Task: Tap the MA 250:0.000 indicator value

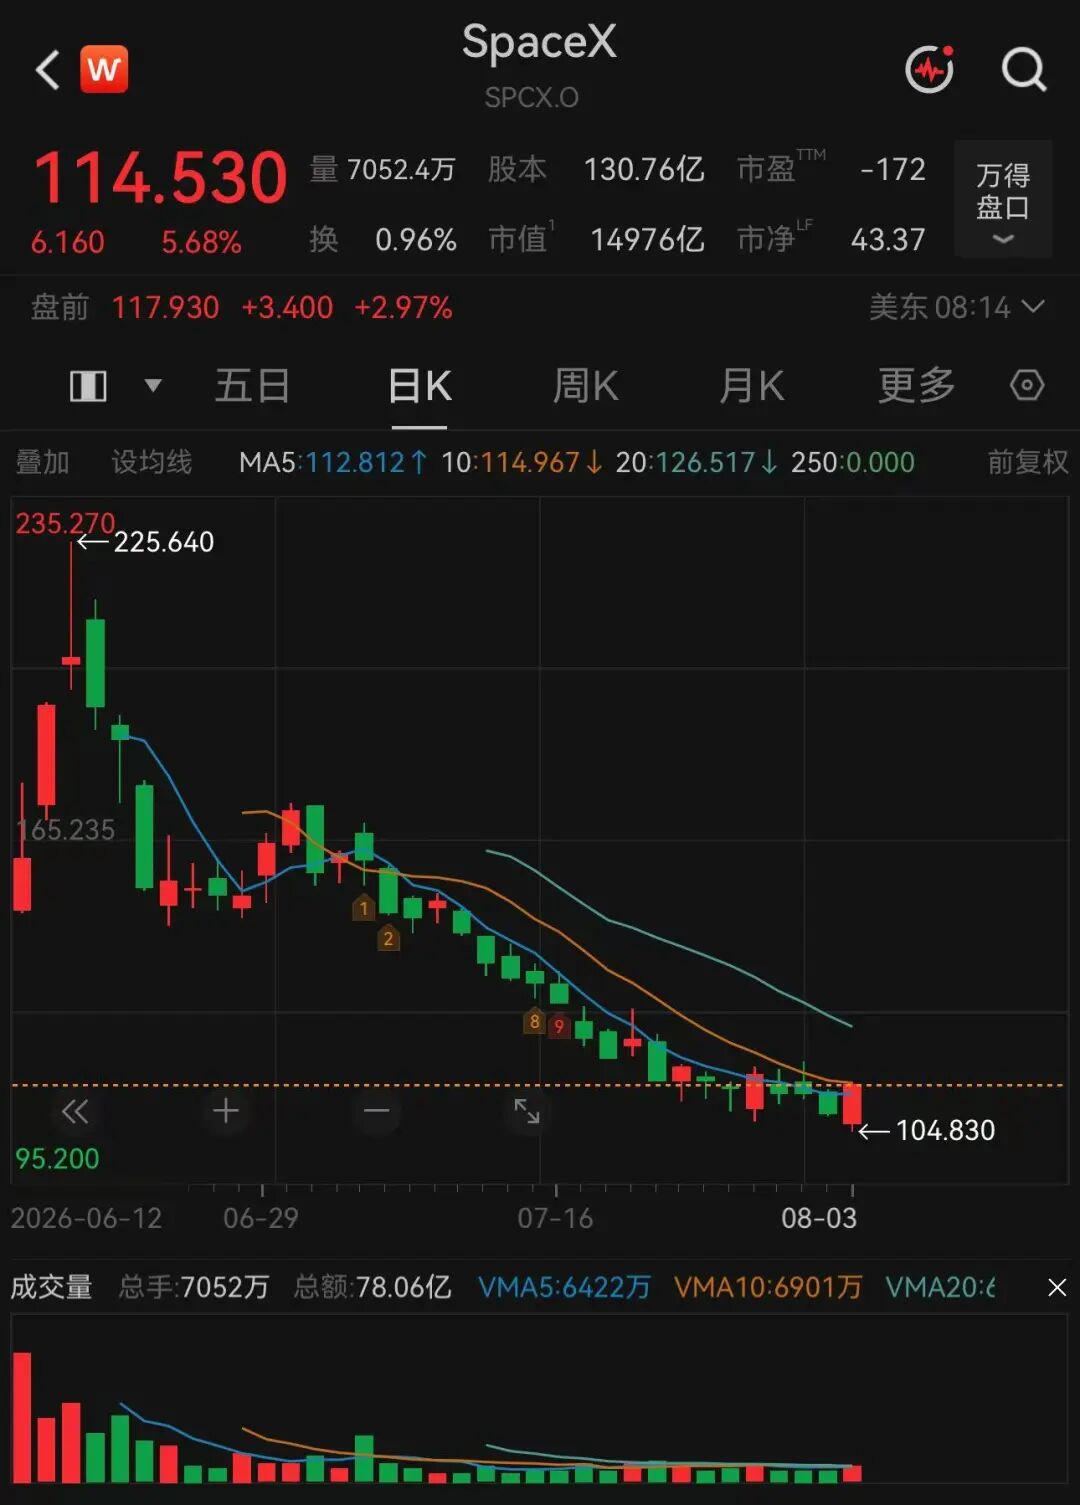Action: [853, 462]
